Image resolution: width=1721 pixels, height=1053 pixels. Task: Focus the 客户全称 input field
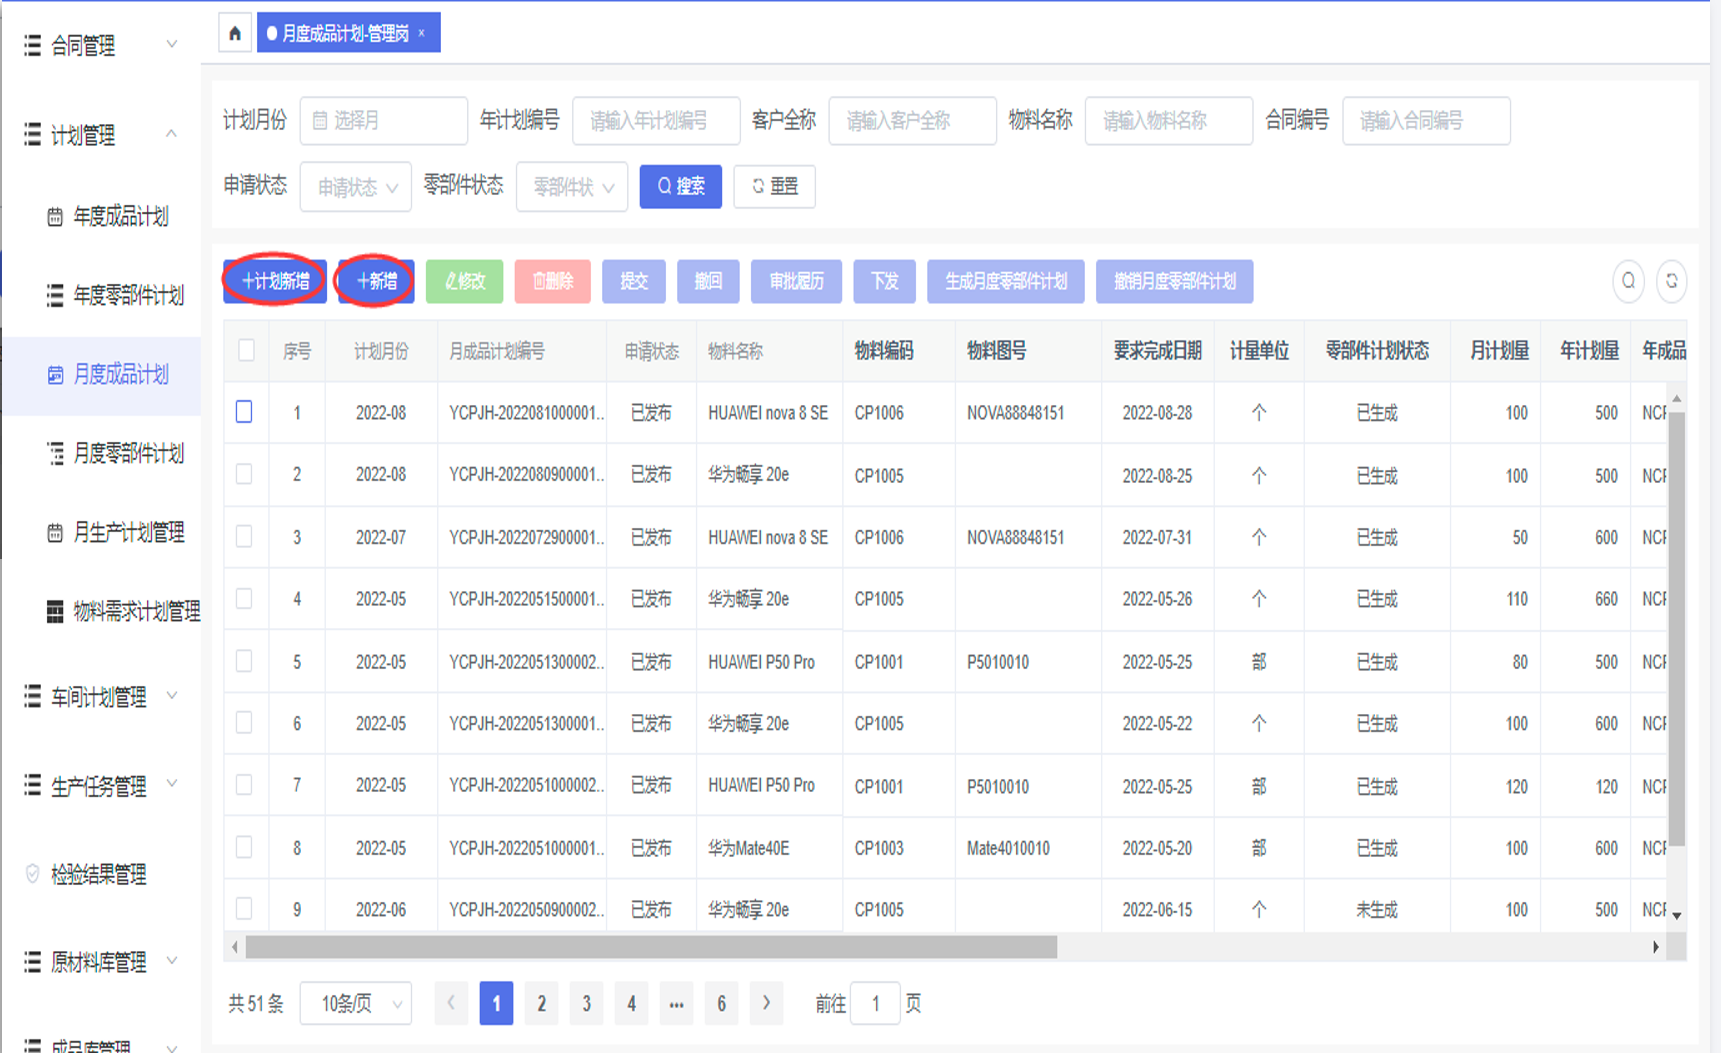coord(912,121)
